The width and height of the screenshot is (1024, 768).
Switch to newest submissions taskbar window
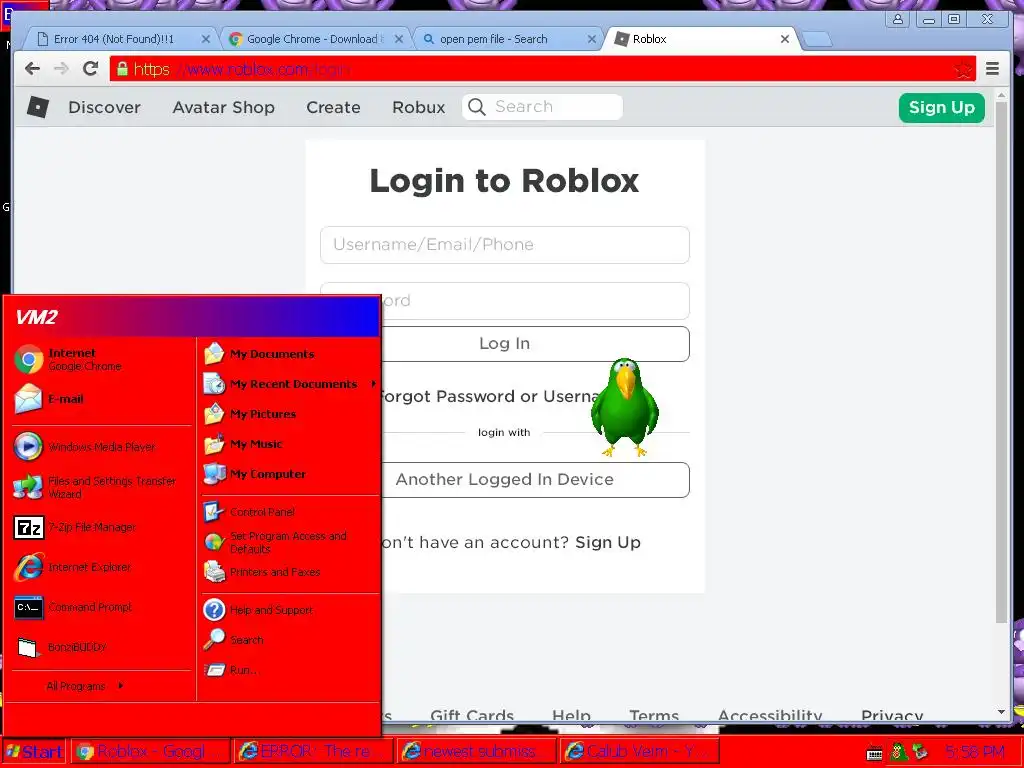477,752
